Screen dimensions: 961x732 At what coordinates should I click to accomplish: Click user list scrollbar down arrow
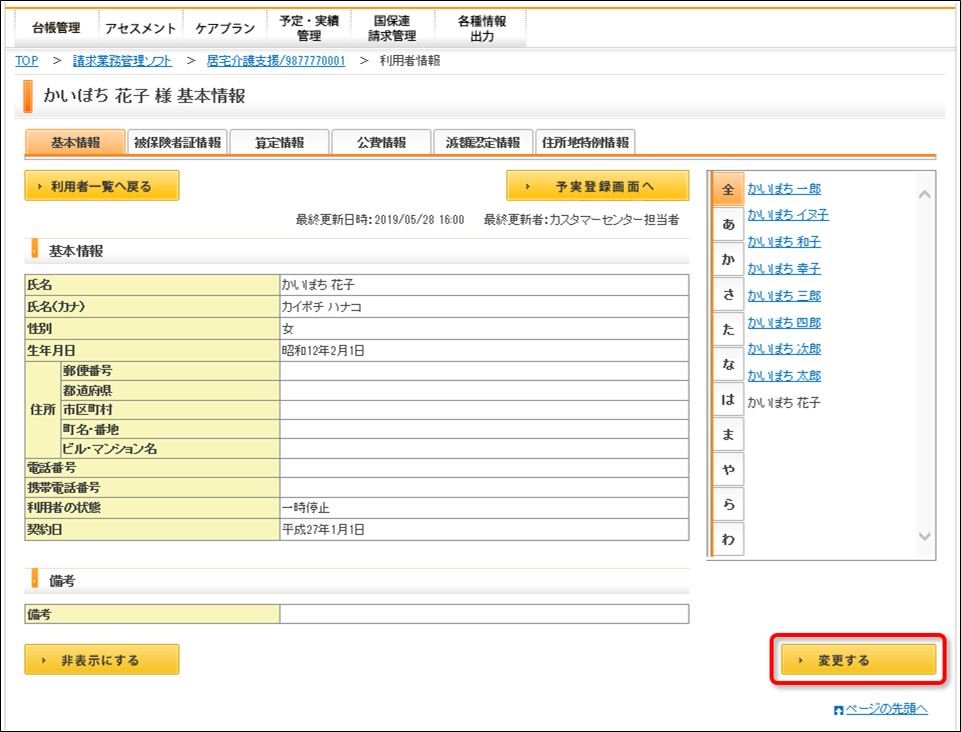[925, 536]
